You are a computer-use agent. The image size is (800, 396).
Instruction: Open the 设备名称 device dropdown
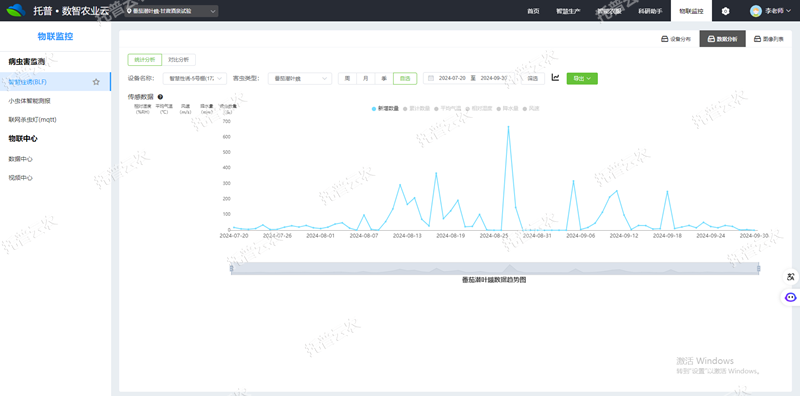[x=194, y=79]
